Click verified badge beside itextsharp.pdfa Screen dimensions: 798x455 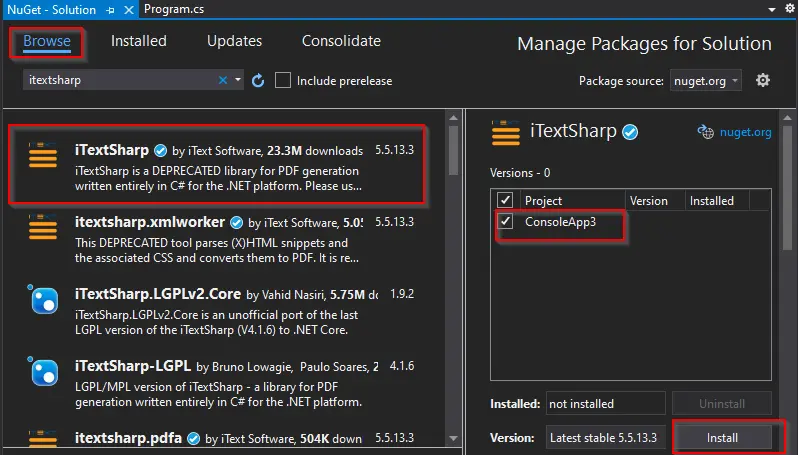[193, 438]
